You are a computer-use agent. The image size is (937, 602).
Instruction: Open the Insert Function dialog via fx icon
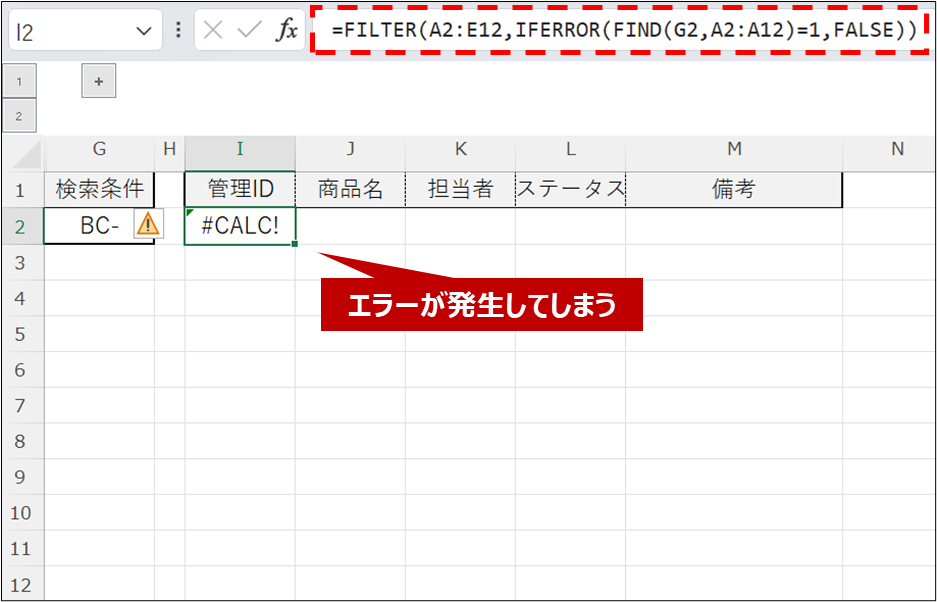tap(288, 30)
